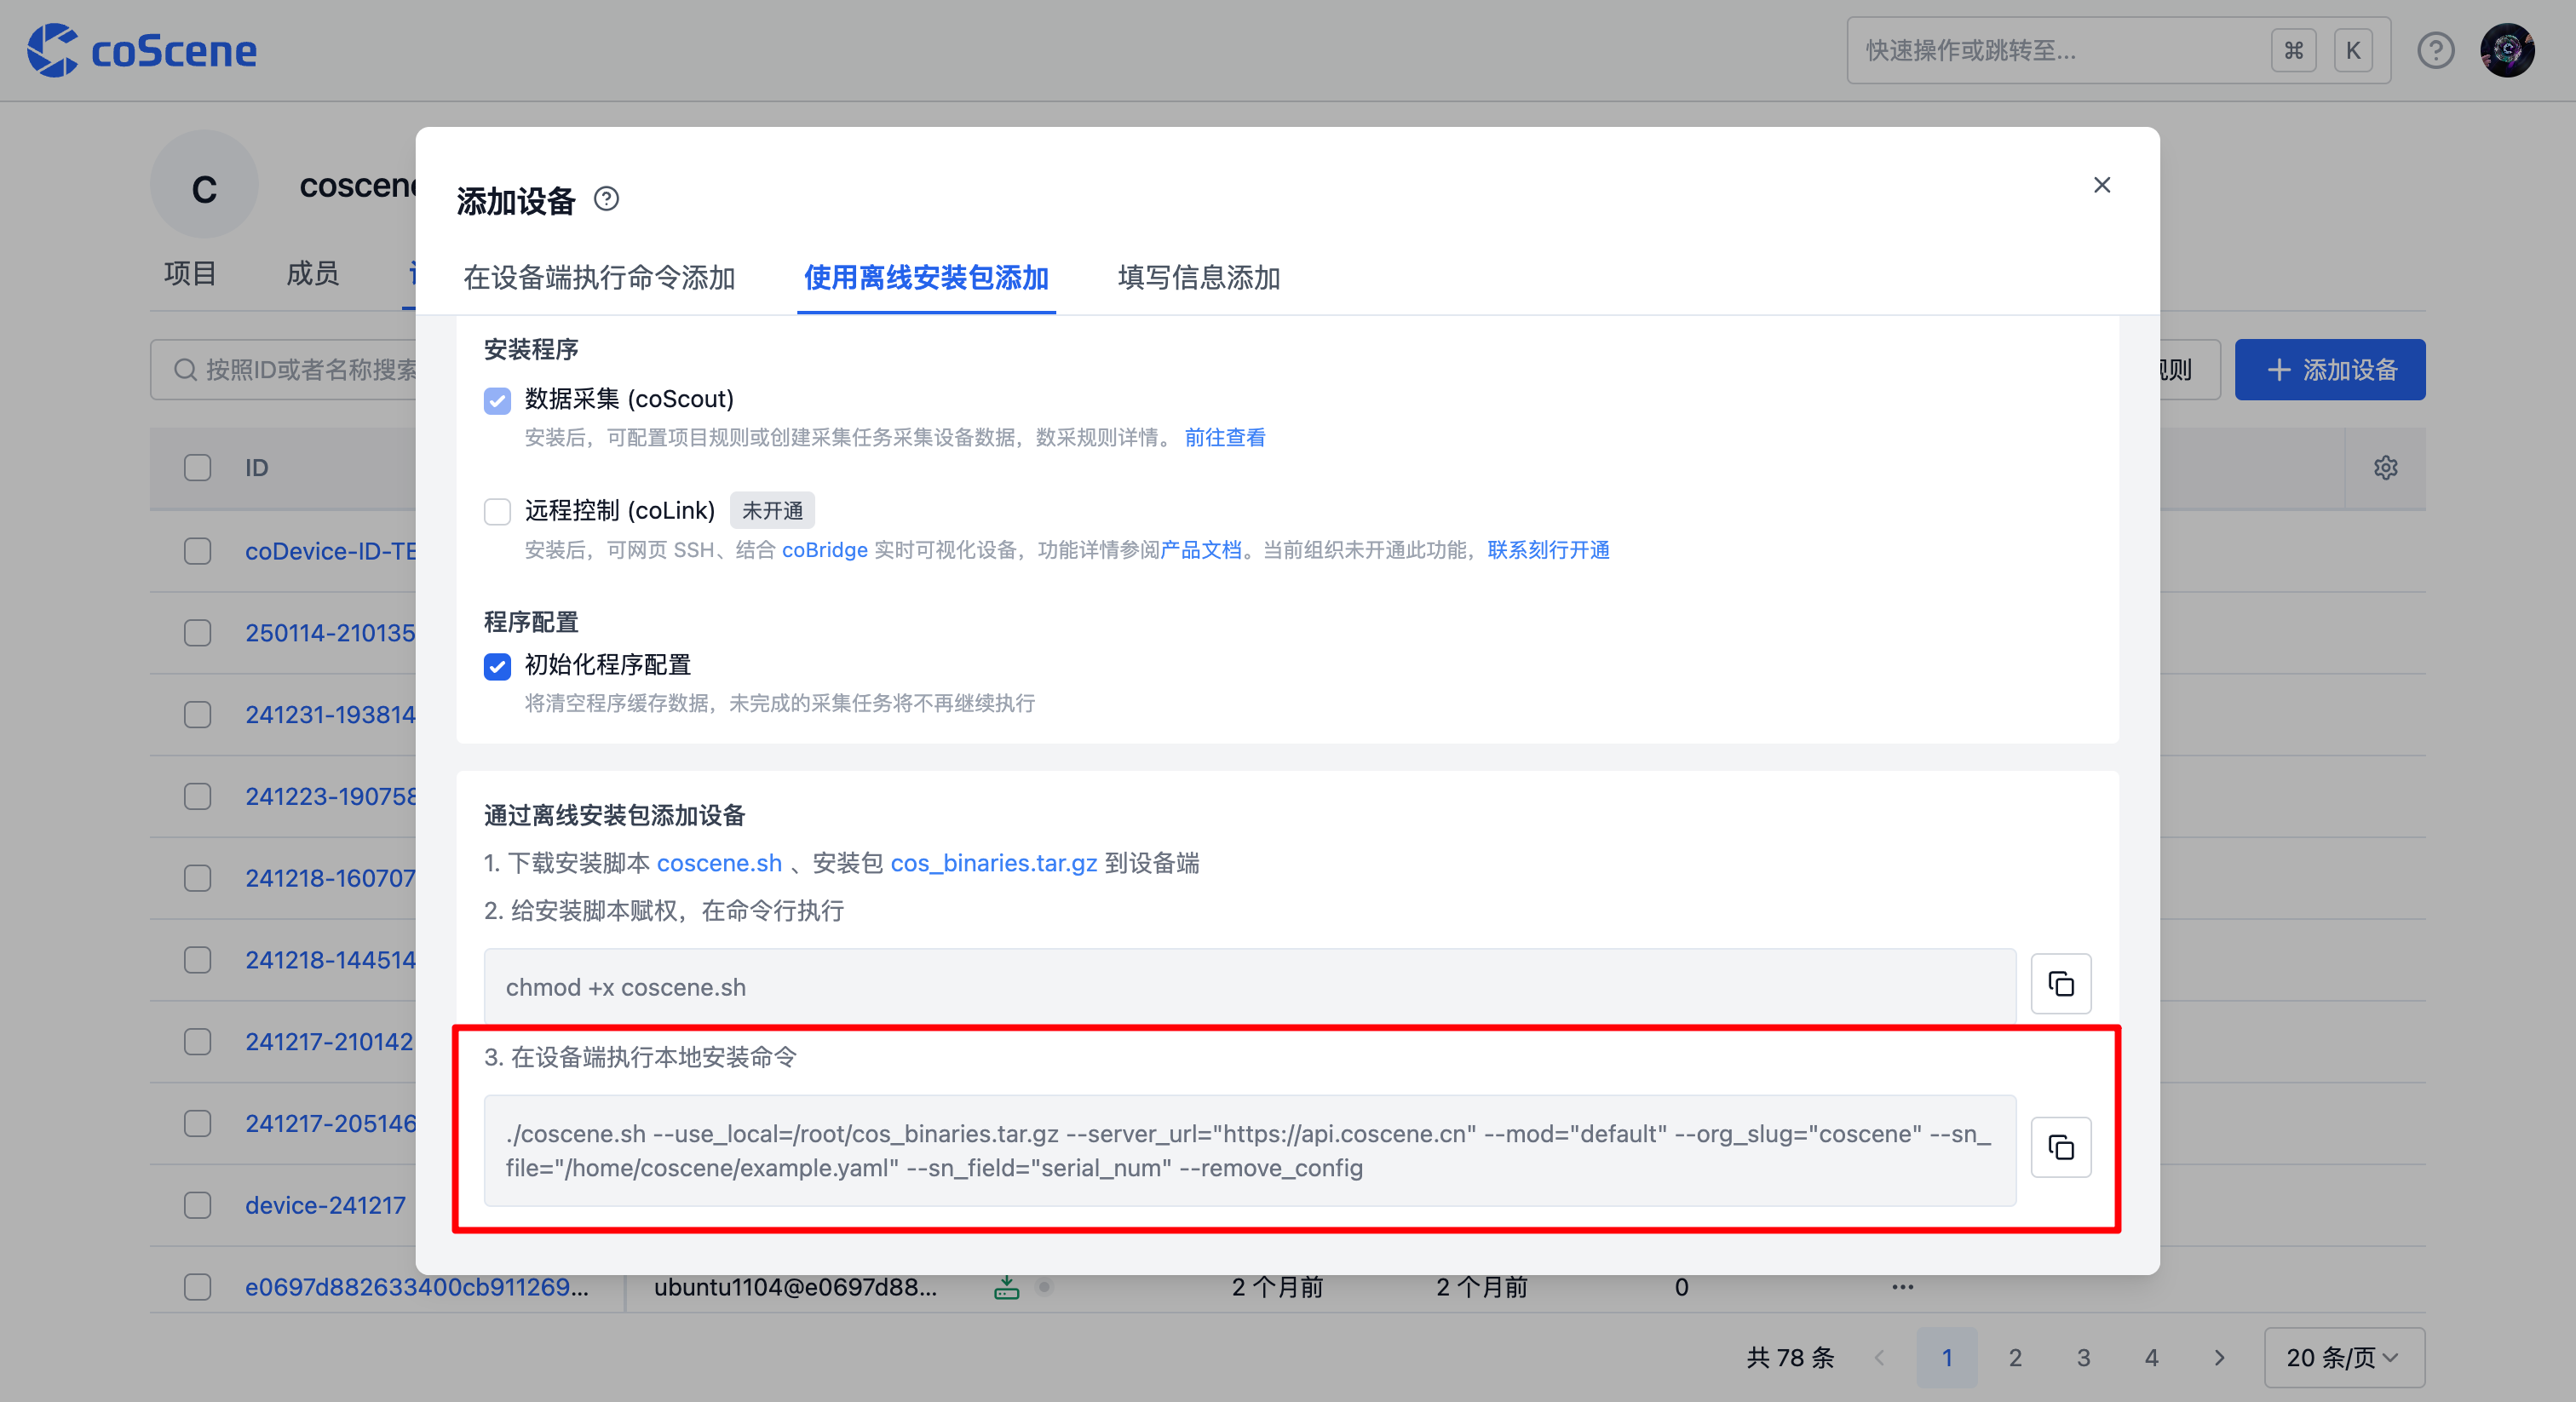Select page 1 in pagination
This screenshot has height=1402, width=2576.
pyautogui.click(x=1947, y=1358)
